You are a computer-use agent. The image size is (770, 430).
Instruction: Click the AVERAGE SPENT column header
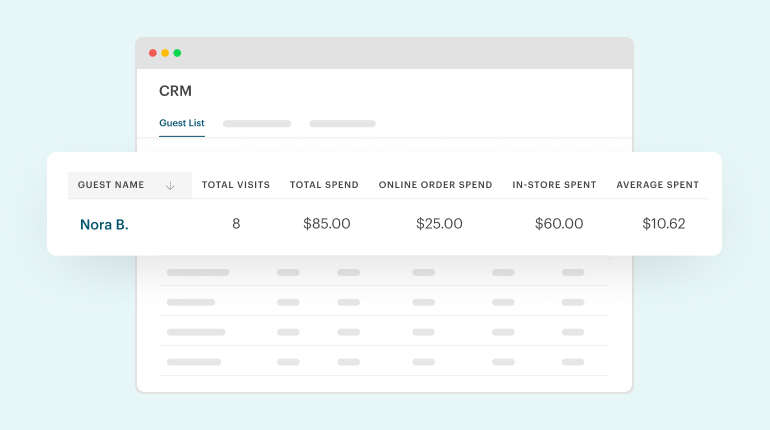(x=658, y=185)
